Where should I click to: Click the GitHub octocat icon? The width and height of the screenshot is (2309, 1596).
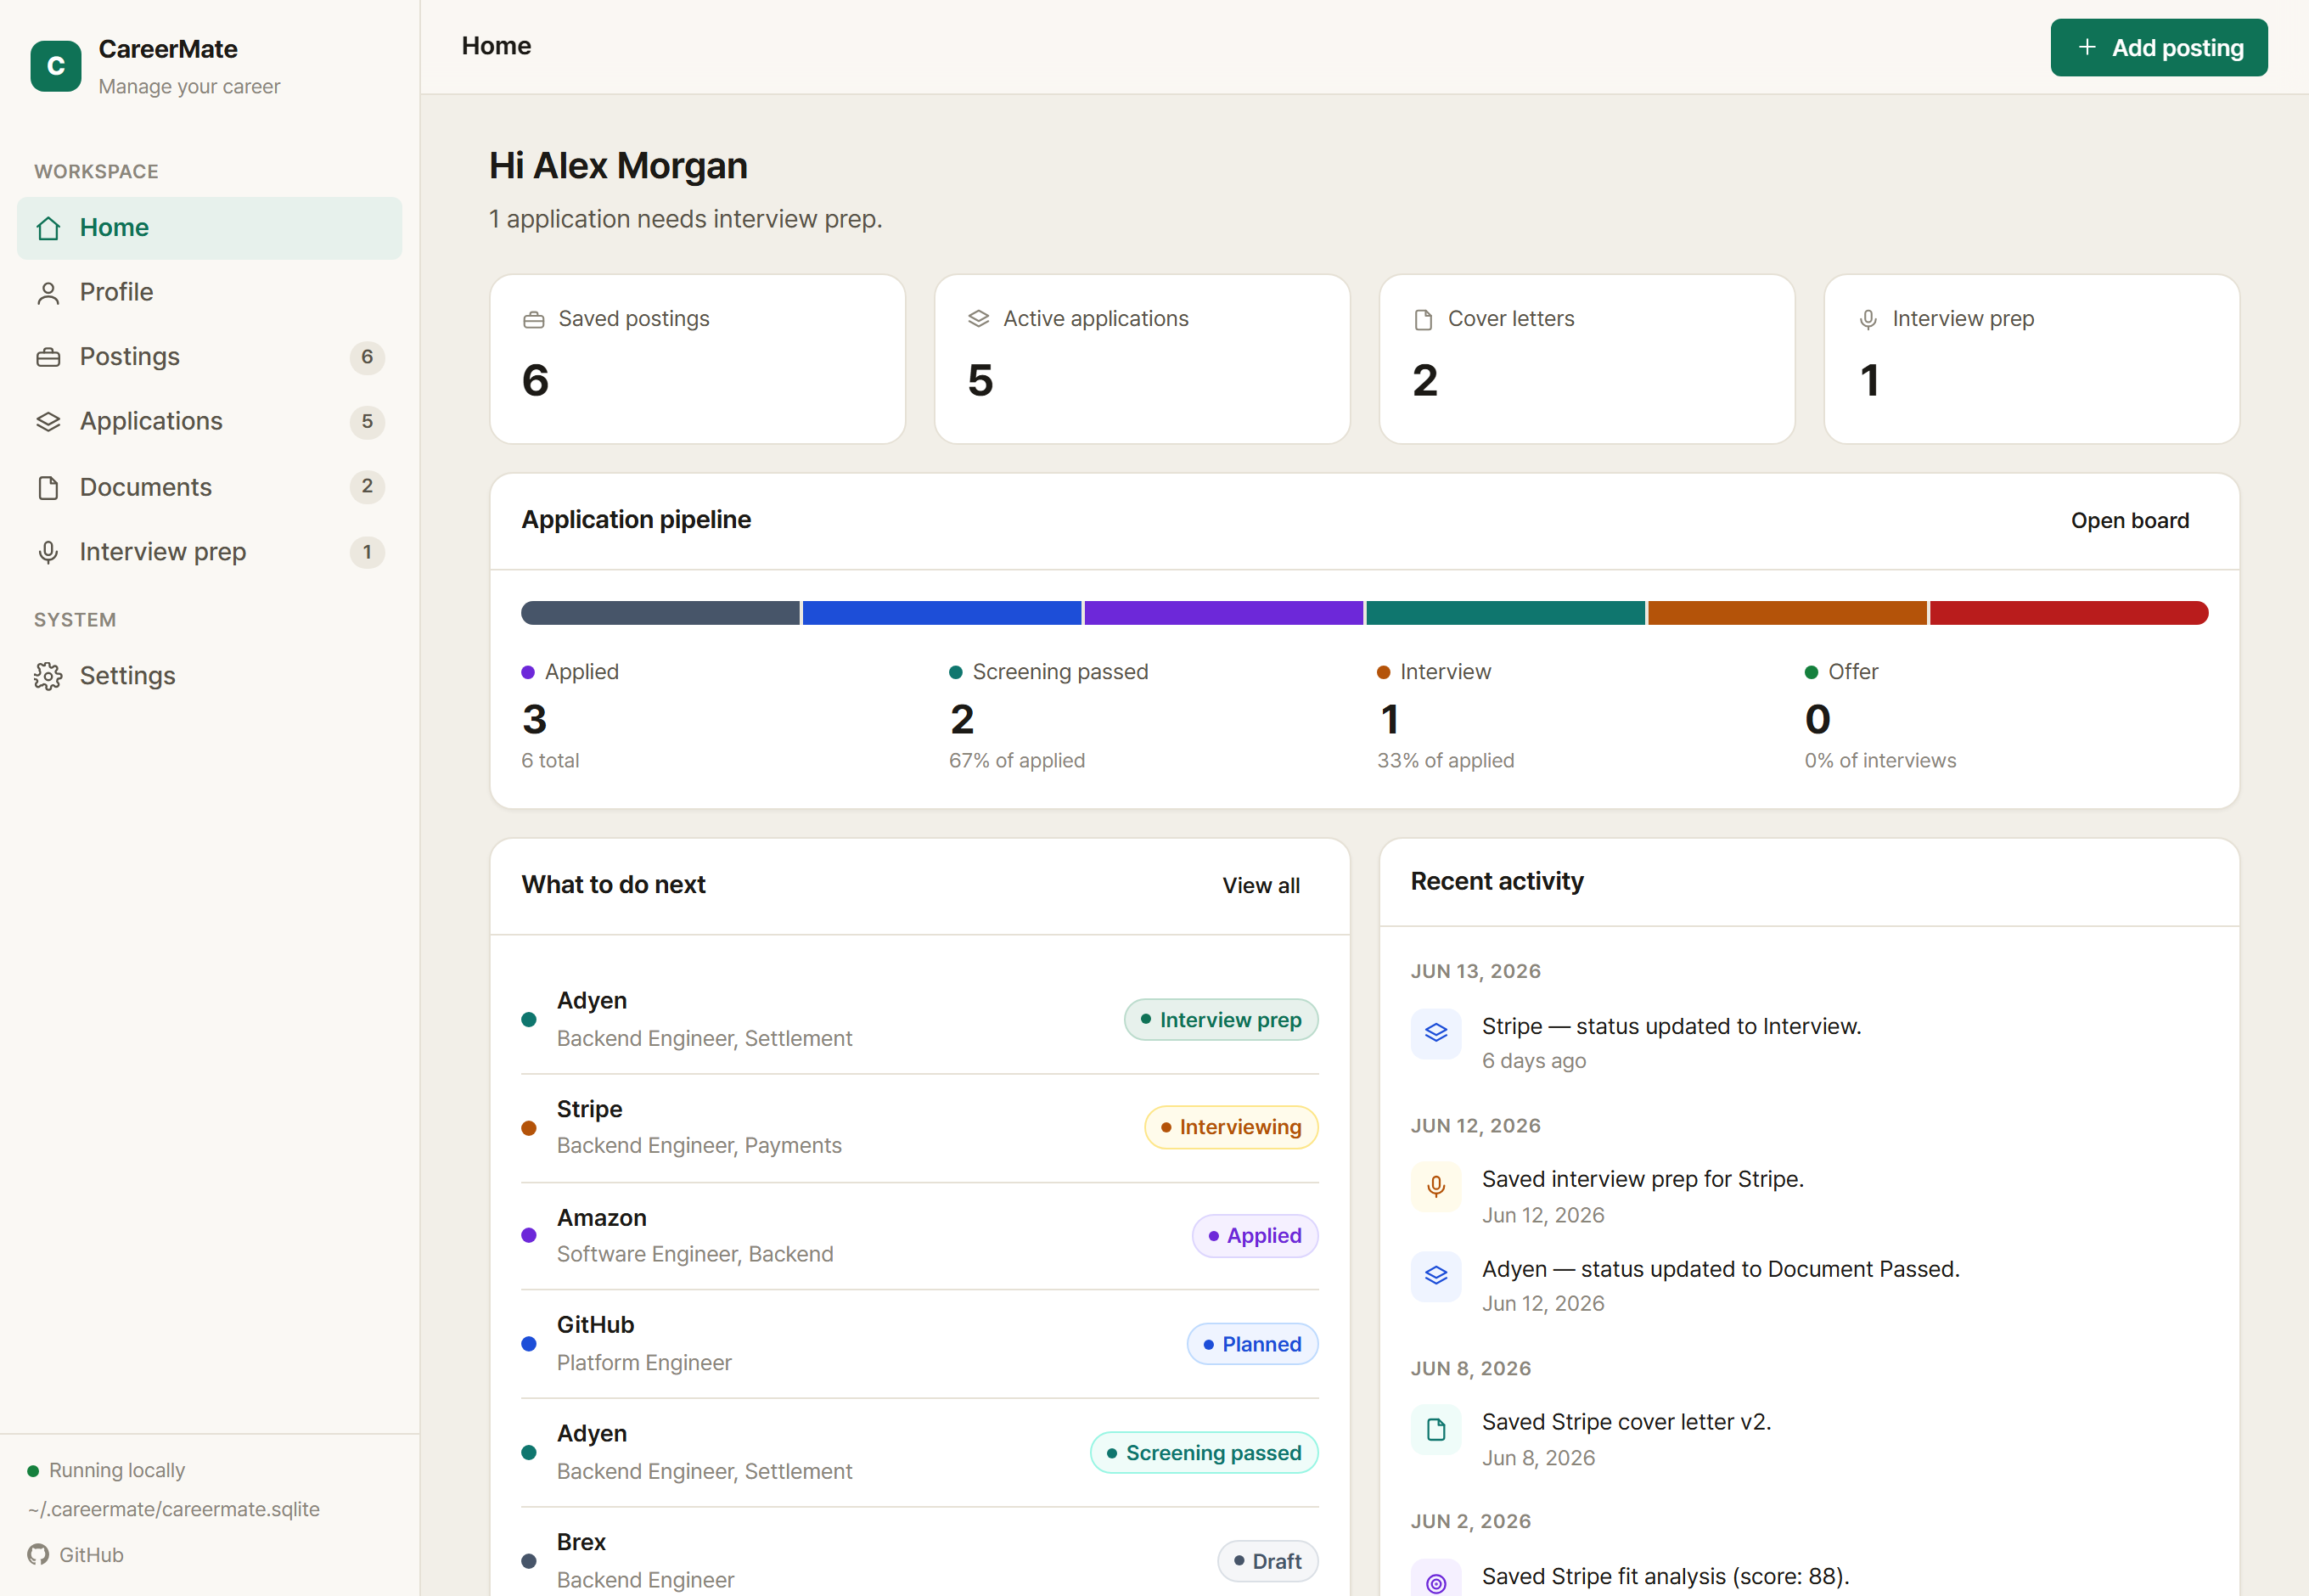[x=38, y=1554]
